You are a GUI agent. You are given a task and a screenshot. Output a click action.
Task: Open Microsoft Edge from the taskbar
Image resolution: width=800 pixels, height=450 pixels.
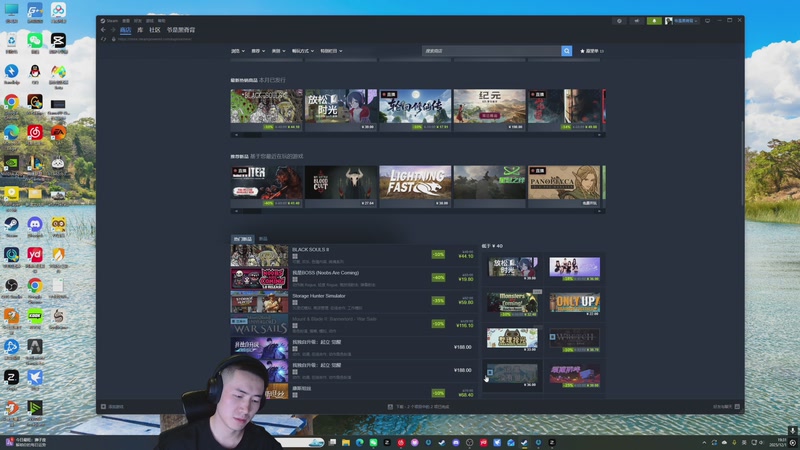click(360, 442)
